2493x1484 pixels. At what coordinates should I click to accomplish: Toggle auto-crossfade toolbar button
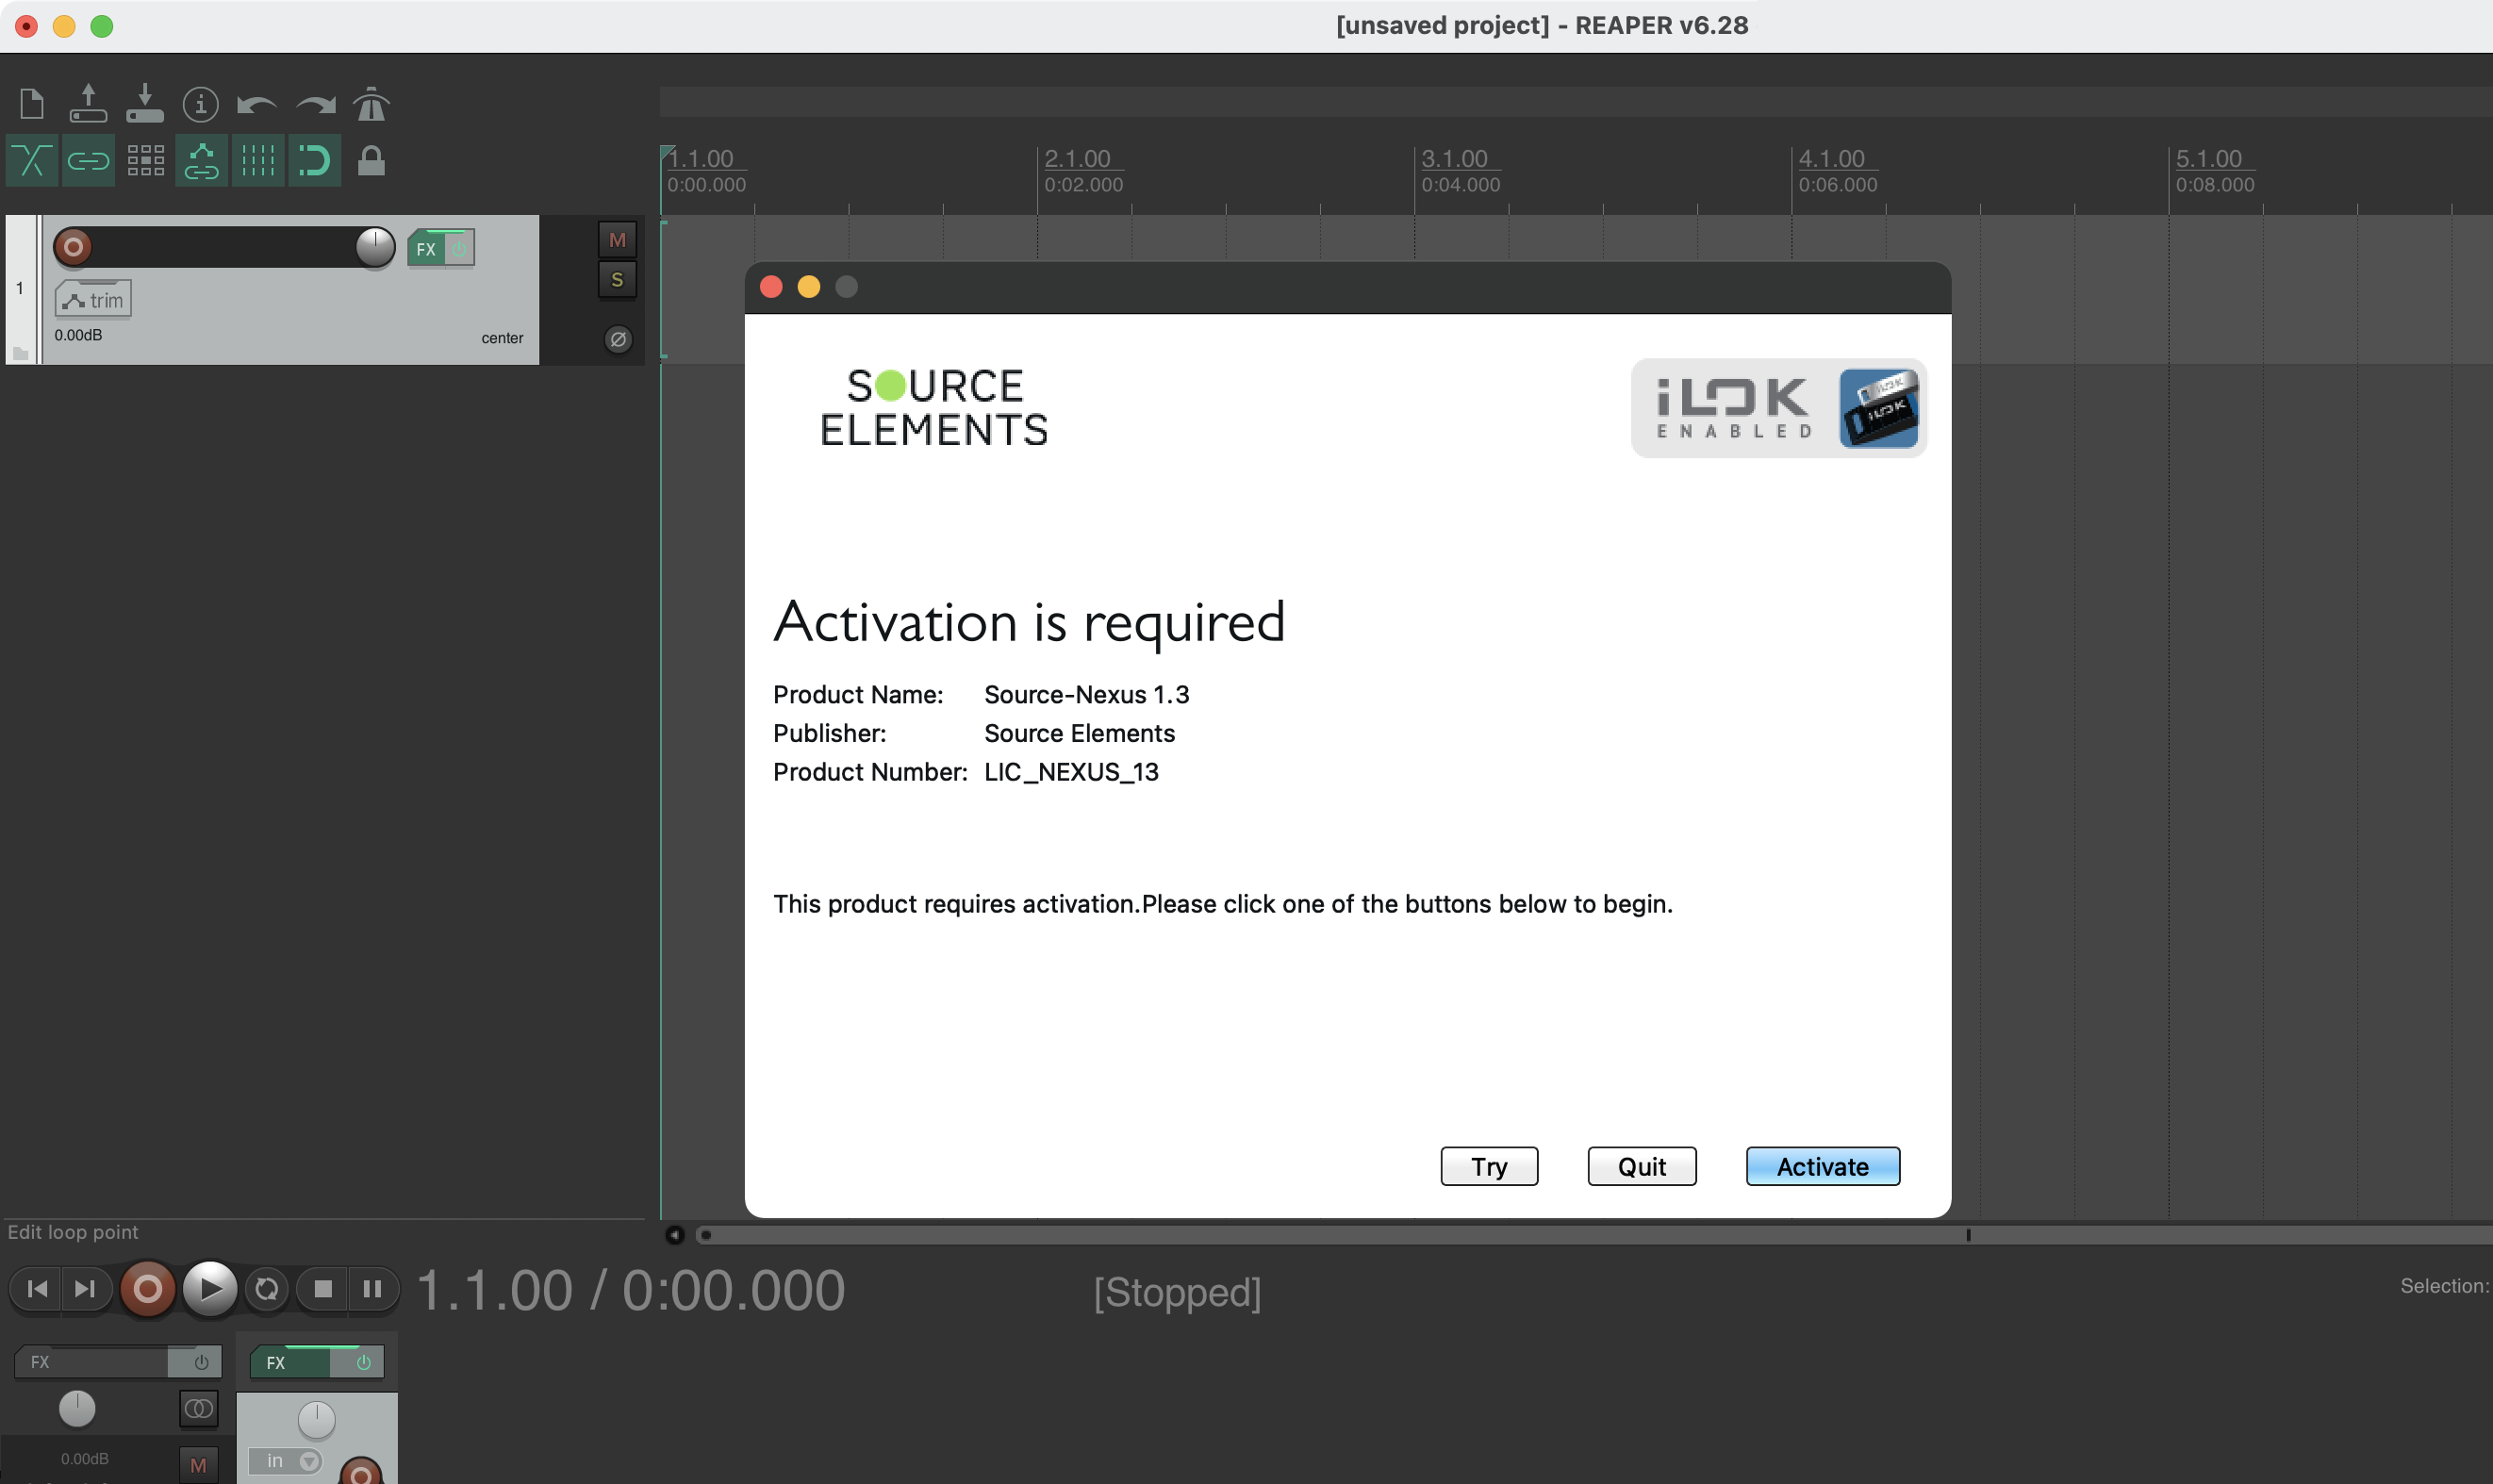pos(32,160)
